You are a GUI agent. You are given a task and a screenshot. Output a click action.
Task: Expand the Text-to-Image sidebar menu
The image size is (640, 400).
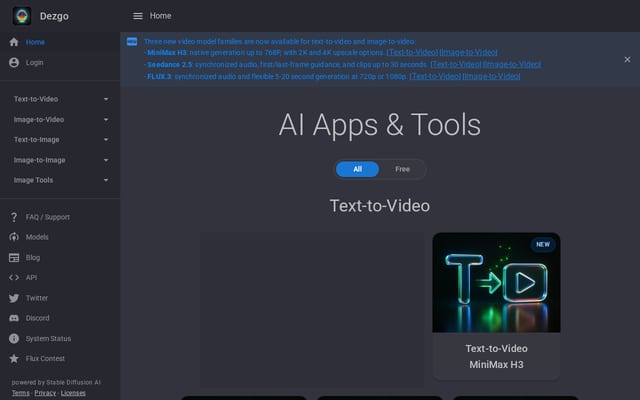pyautogui.click(x=60, y=140)
